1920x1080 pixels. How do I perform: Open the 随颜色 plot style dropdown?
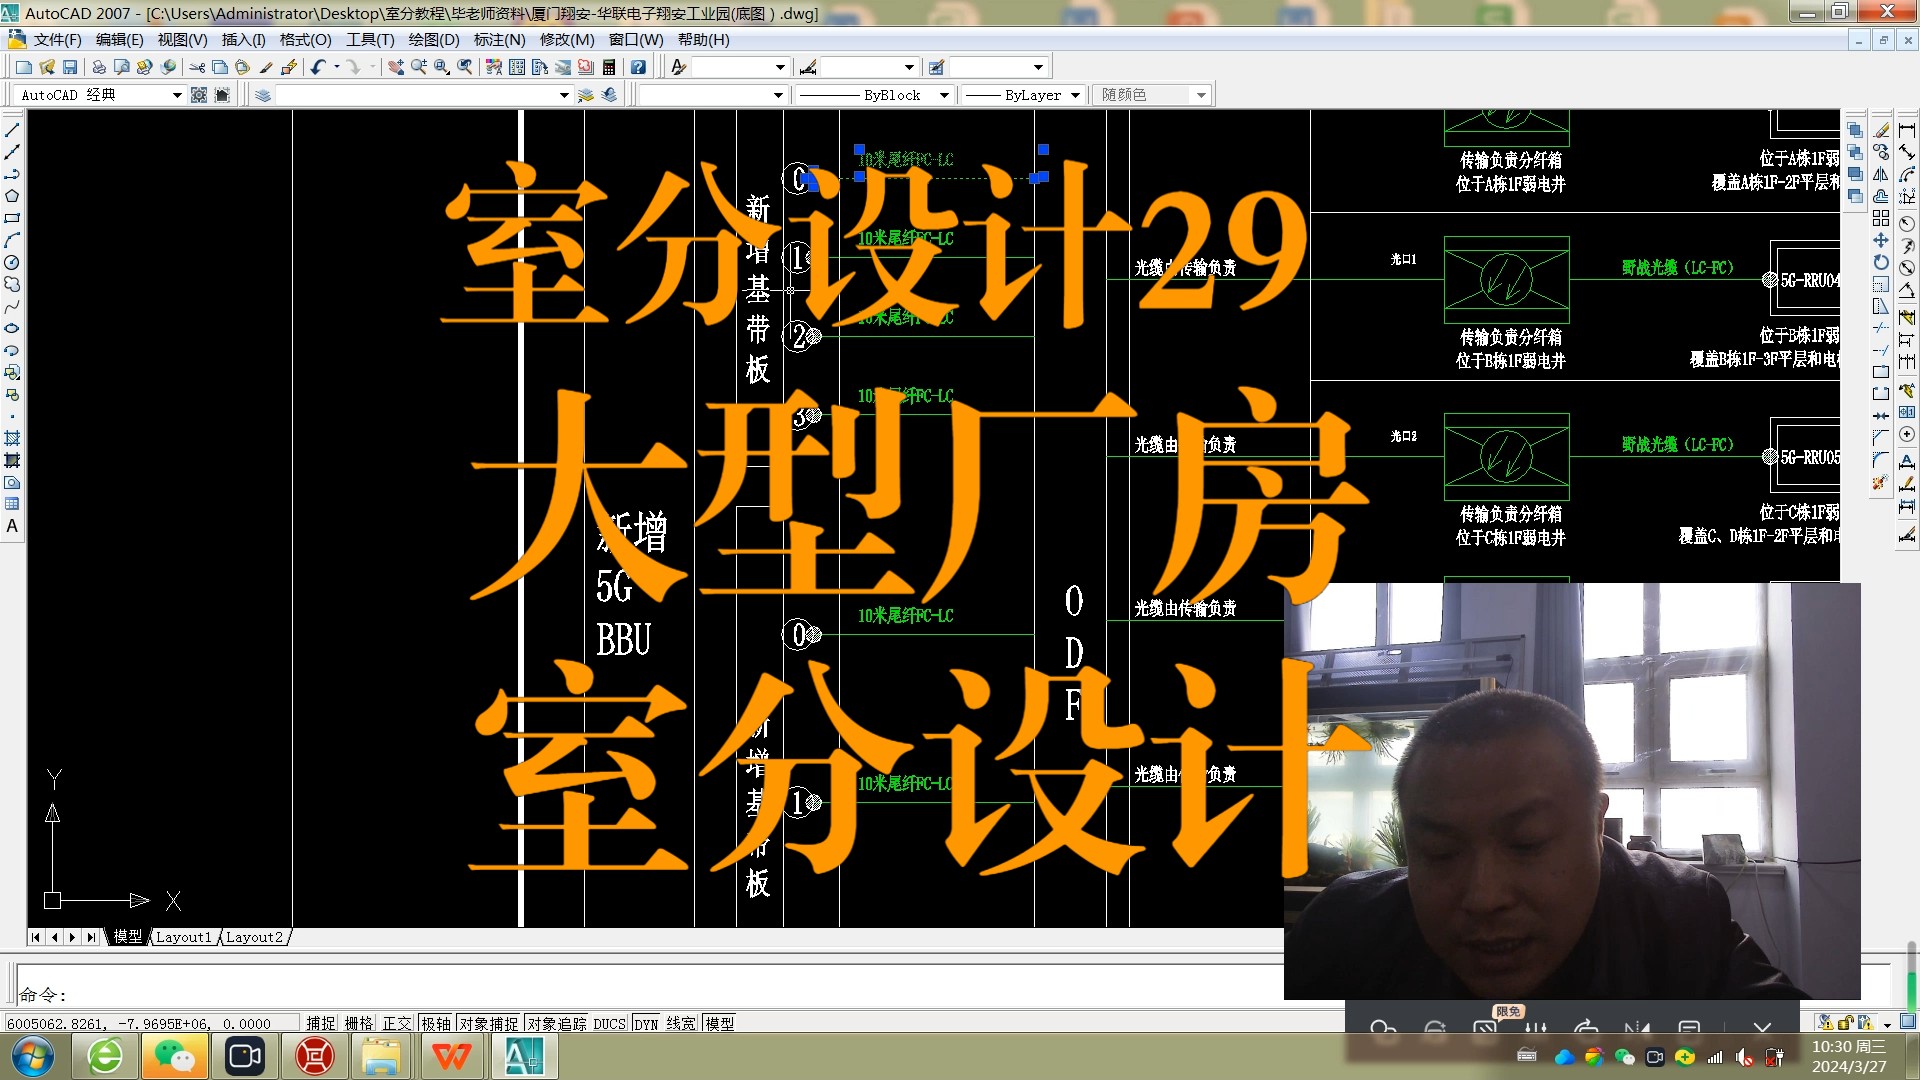[1201, 95]
